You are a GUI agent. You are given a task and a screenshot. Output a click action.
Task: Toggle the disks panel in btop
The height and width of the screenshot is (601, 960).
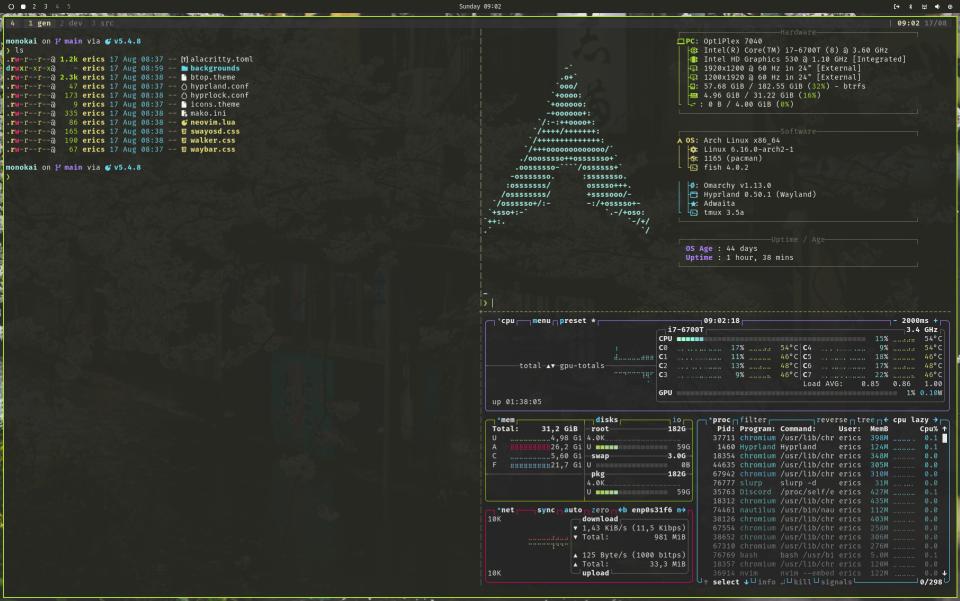point(606,420)
